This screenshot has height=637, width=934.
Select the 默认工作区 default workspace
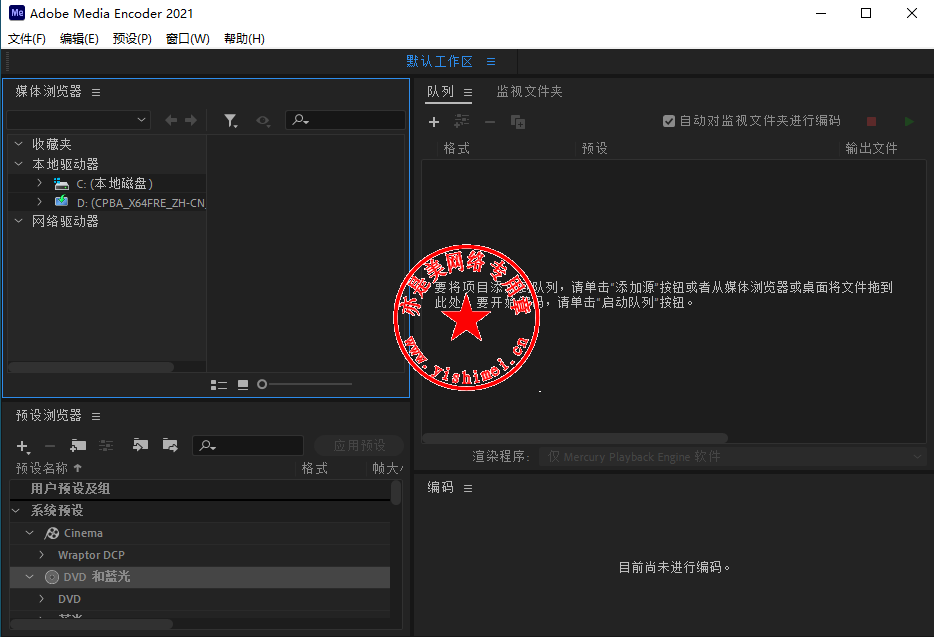click(439, 61)
